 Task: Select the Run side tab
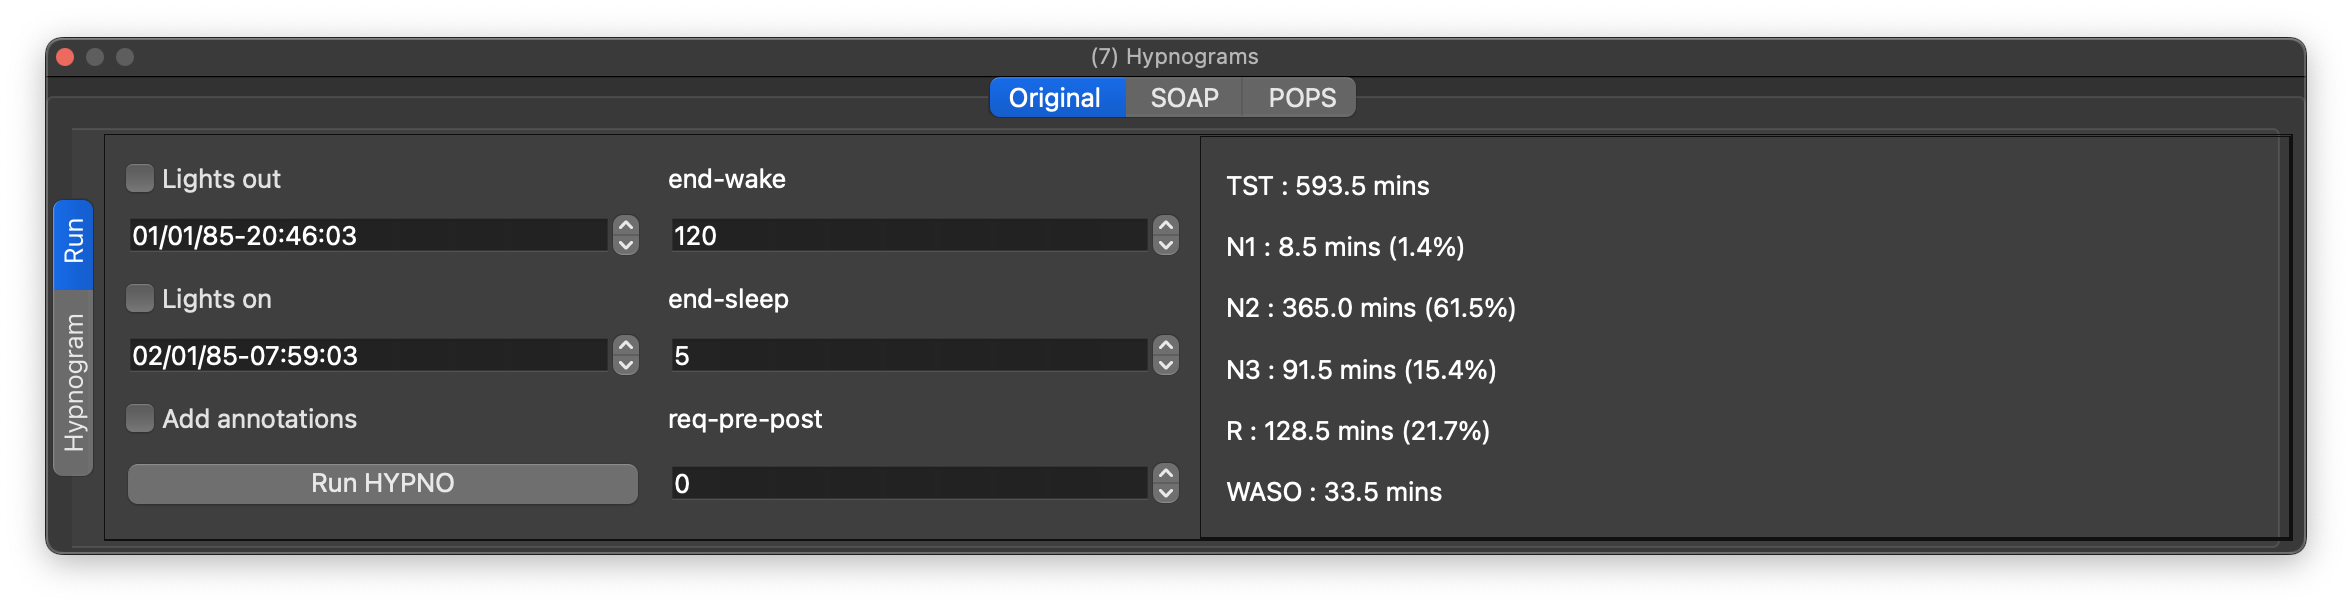click(x=74, y=243)
